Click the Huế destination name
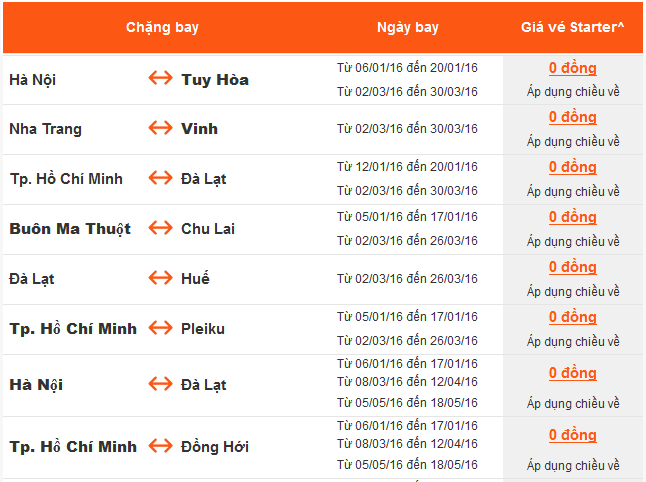Image resolution: width=646 pixels, height=482 pixels. click(196, 278)
